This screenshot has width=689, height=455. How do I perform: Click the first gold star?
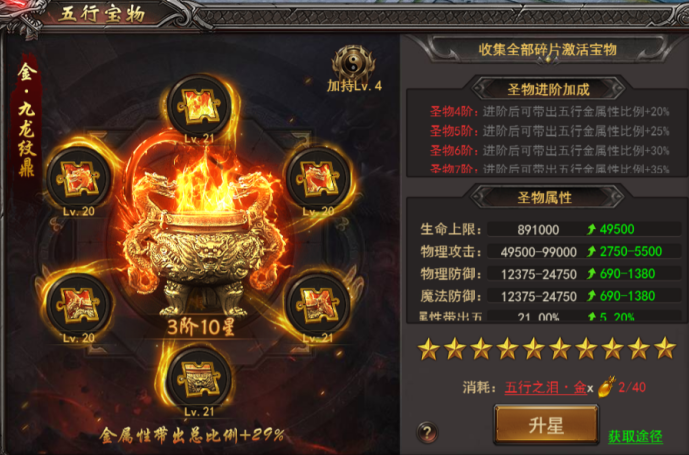pyautogui.click(x=428, y=349)
